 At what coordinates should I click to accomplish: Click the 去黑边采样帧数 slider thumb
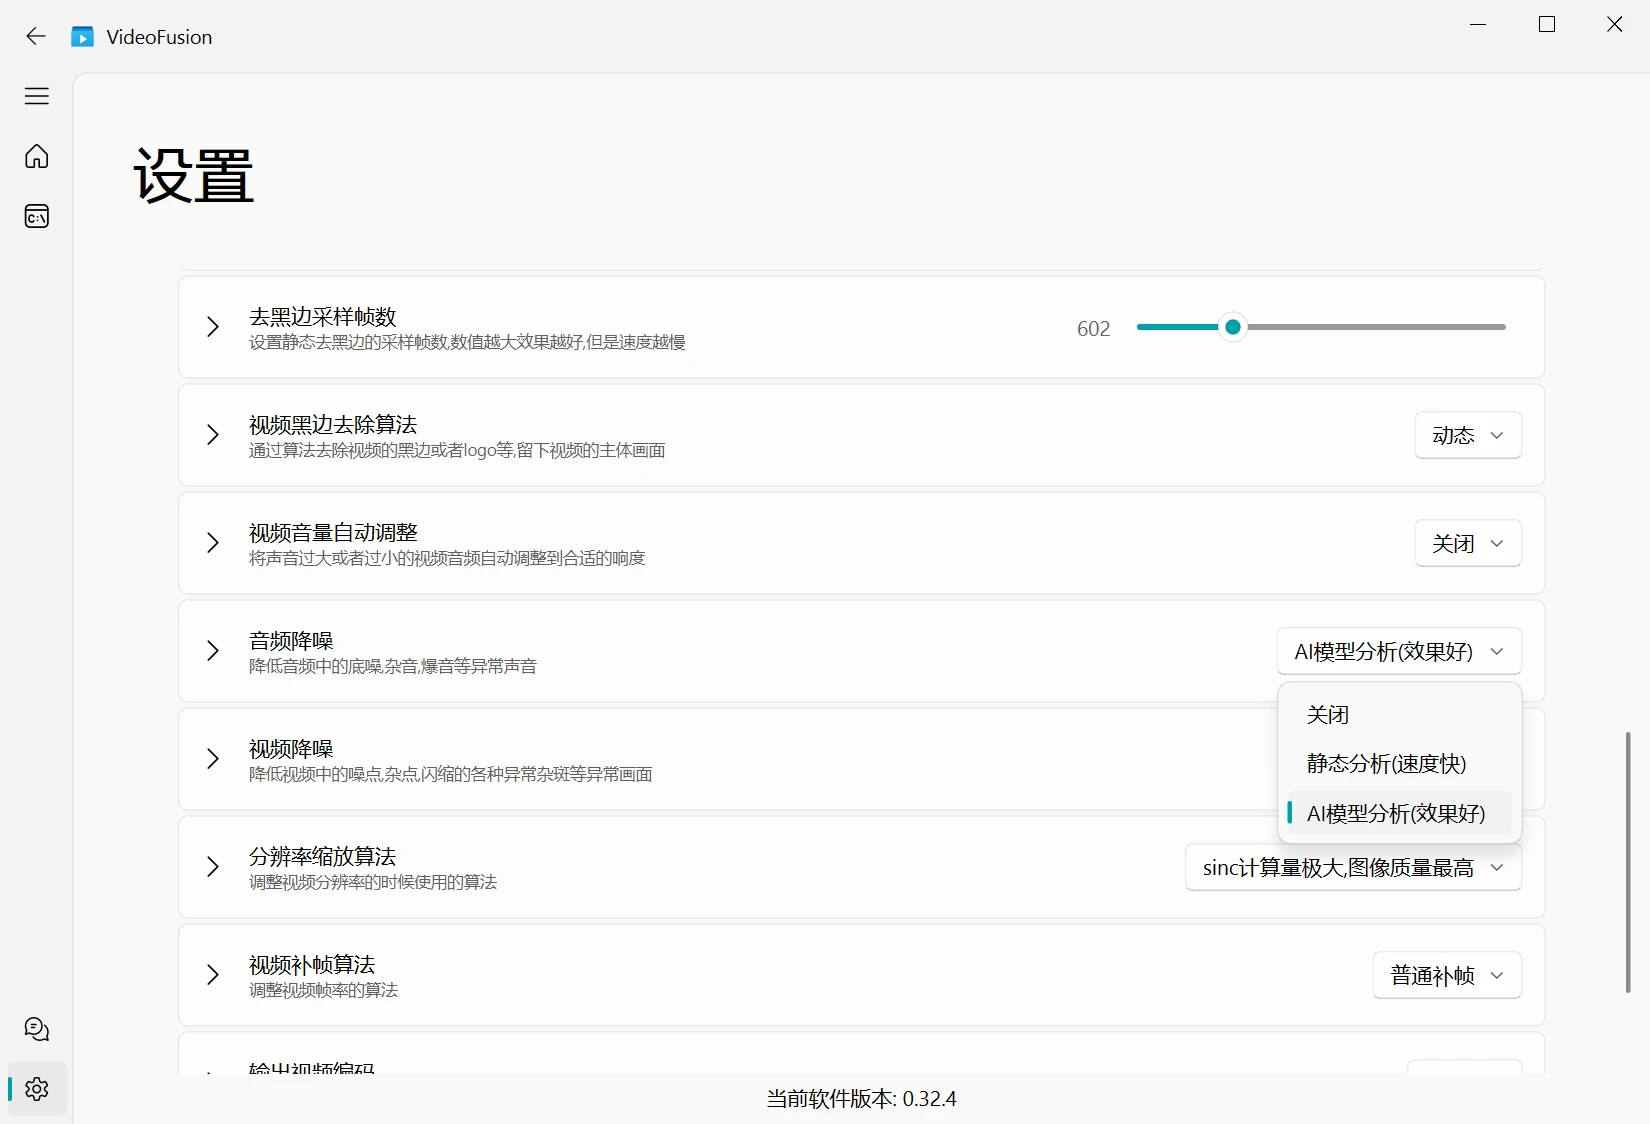tap(1233, 327)
